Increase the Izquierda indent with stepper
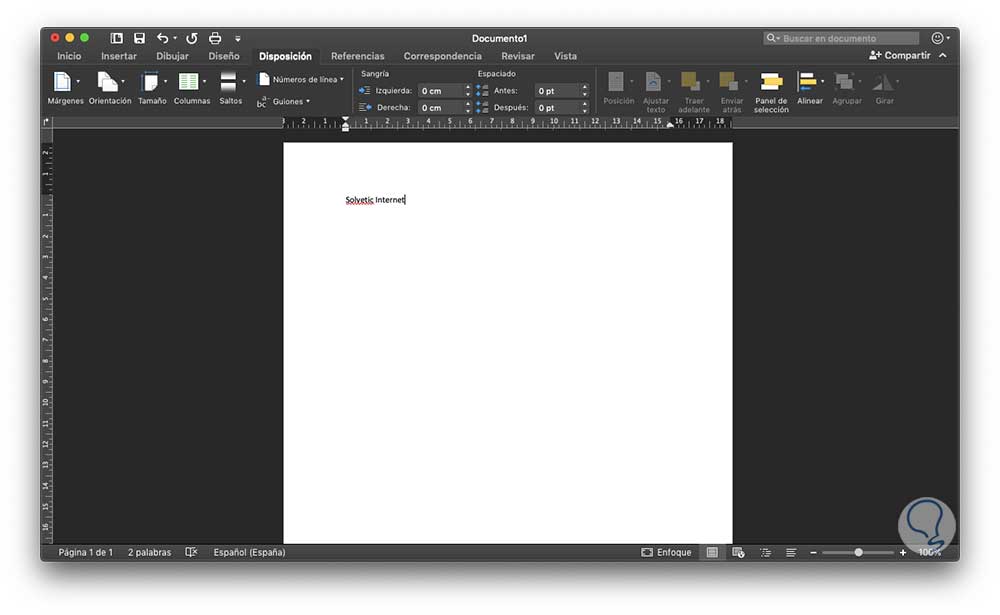The image size is (1000, 615). (x=467, y=87)
